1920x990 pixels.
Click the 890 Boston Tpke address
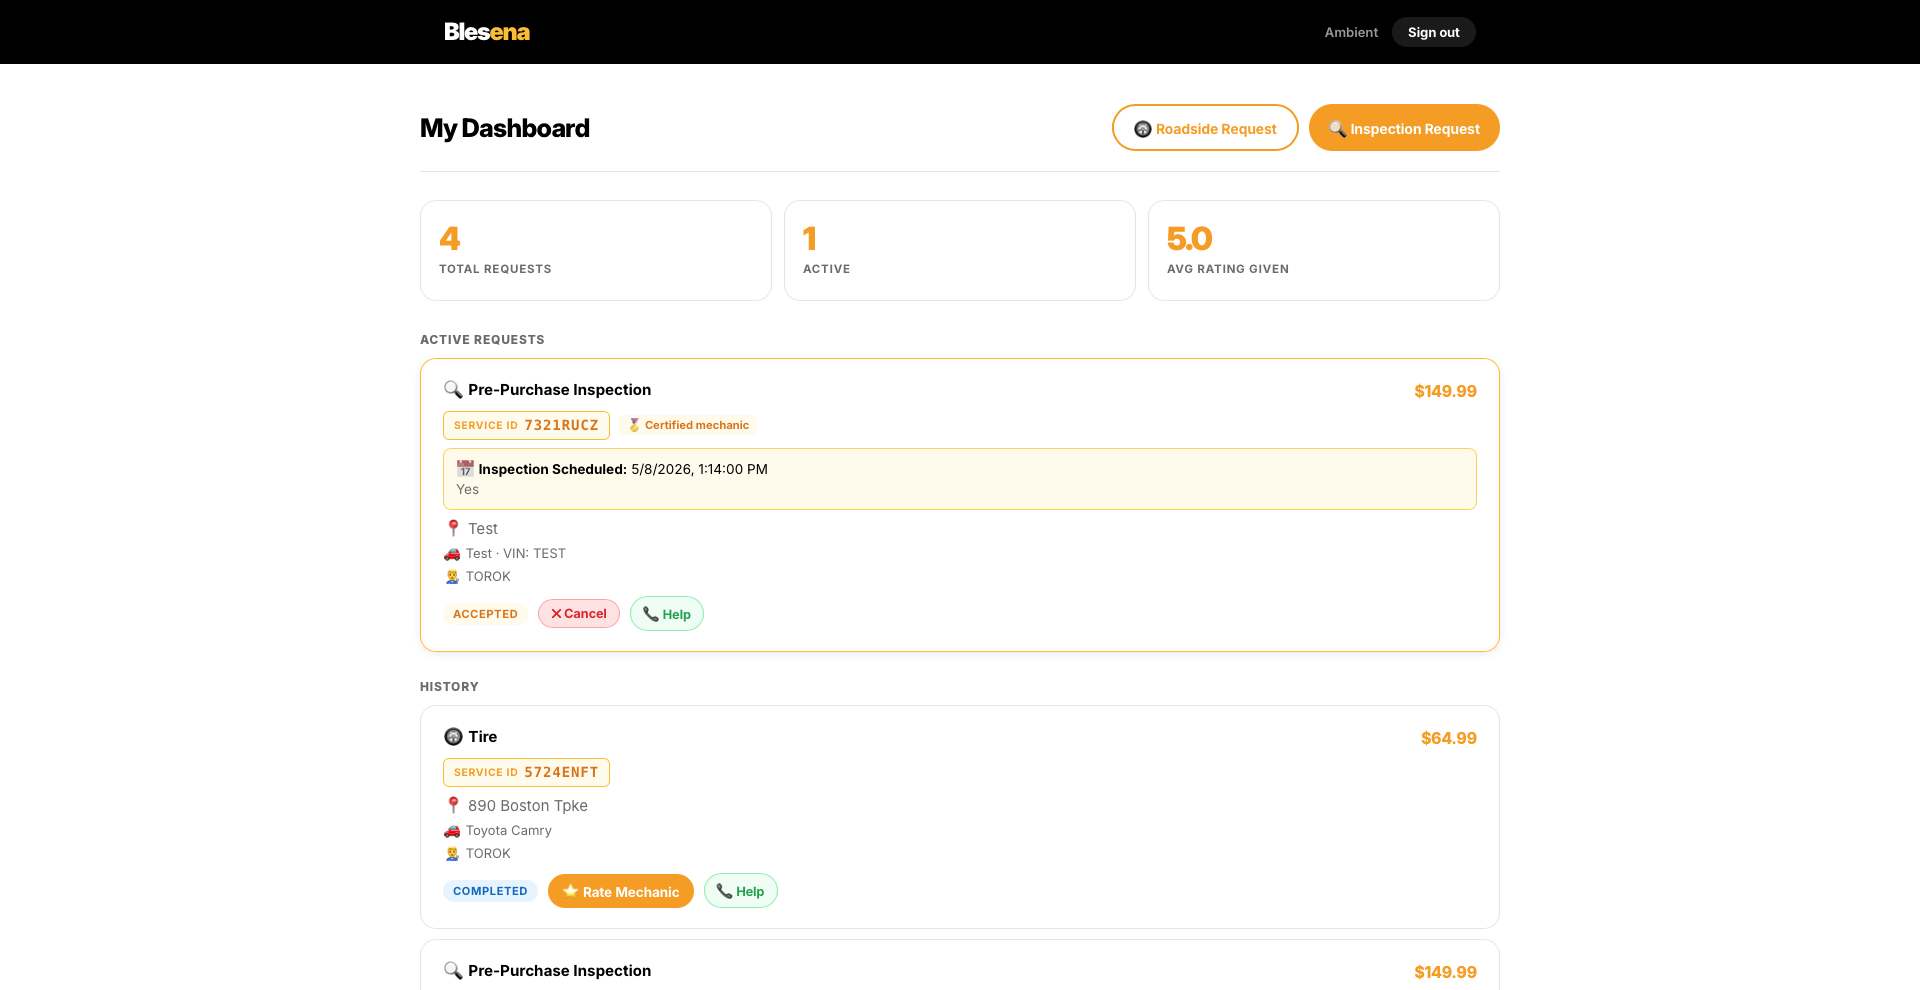coord(527,806)
